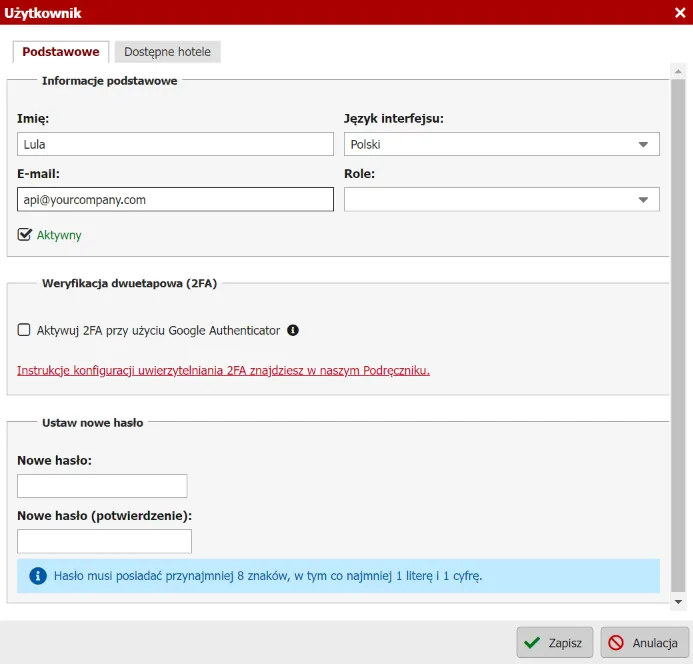Click the Weryfikacja dwuetapowa (2FA) heading

(129, 283)
